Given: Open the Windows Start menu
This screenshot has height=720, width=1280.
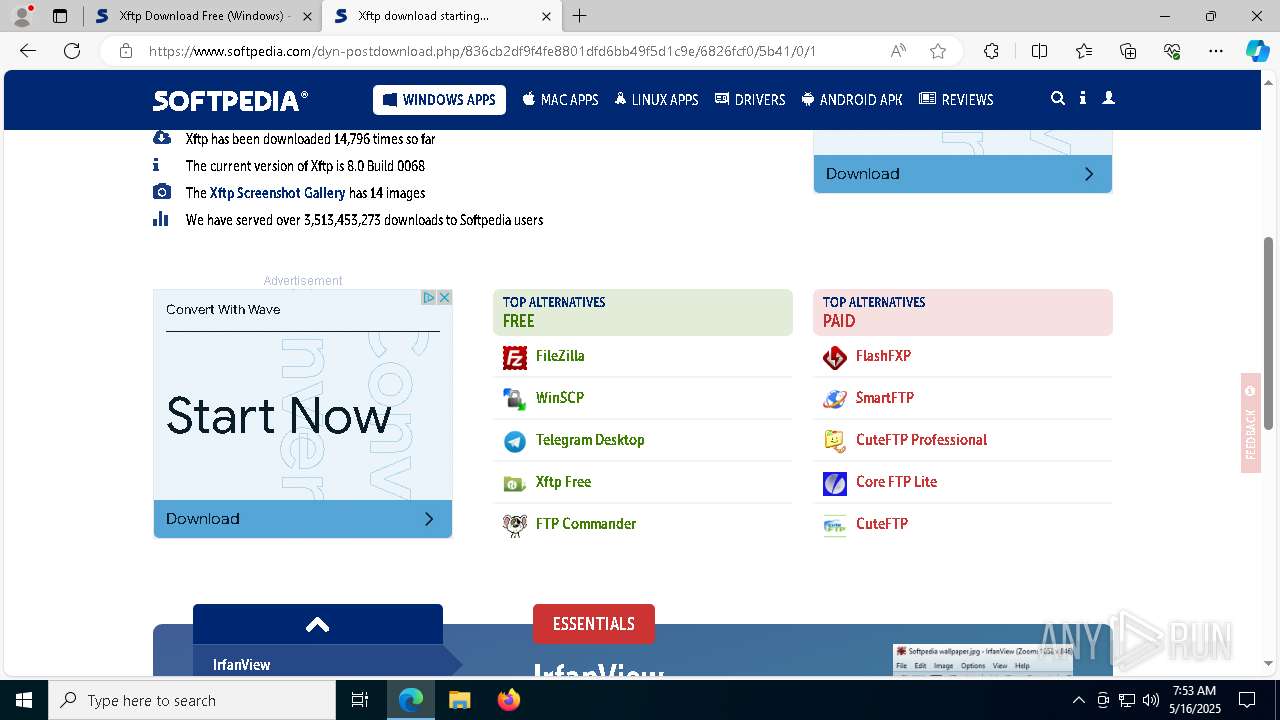Looking at the screenshot, I should pyautogui.click(x=24, y=700).
